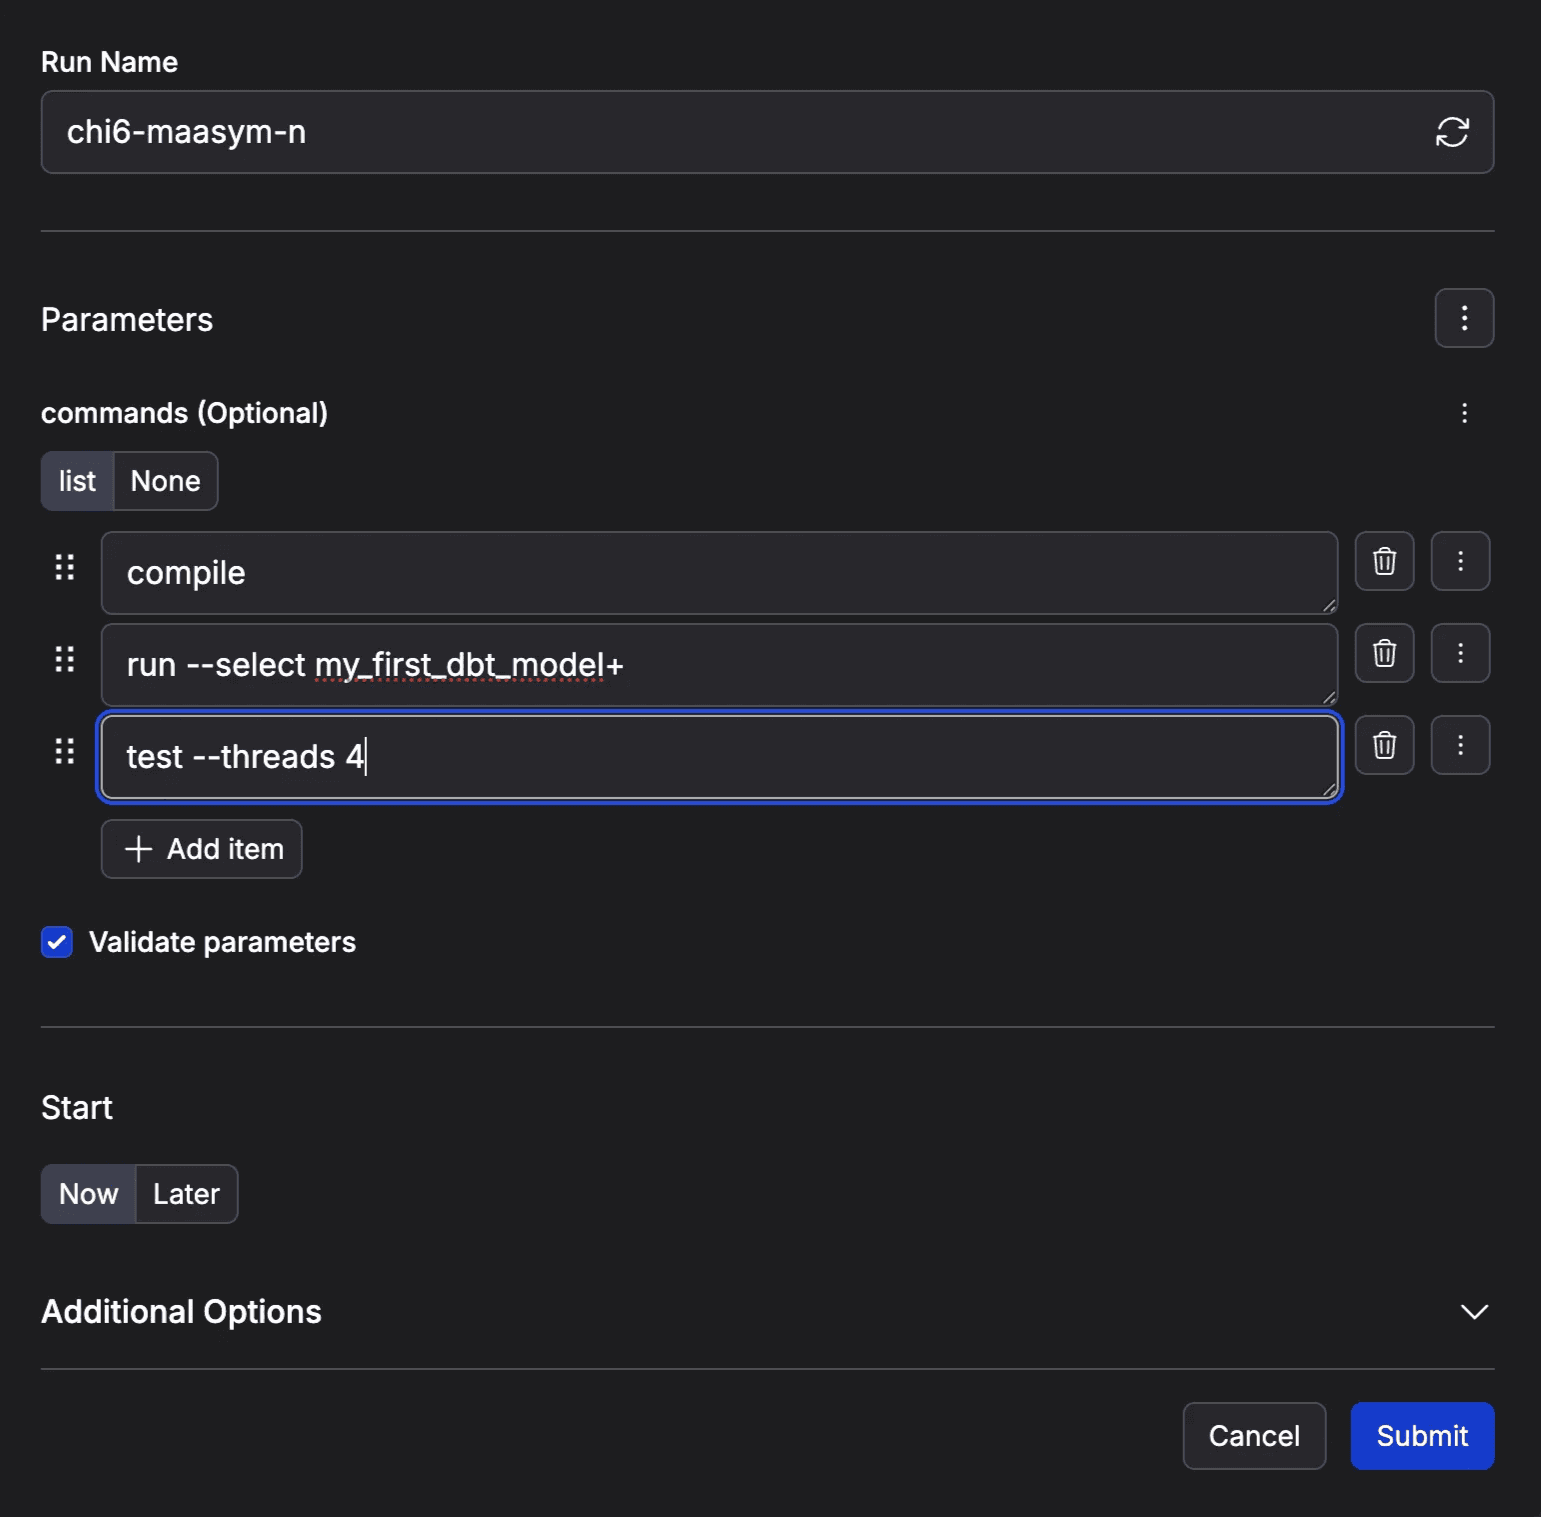This screenshot has width=1541, height=1517.
Task: Open the Parameters section options menu
Action: [1464, 319]
